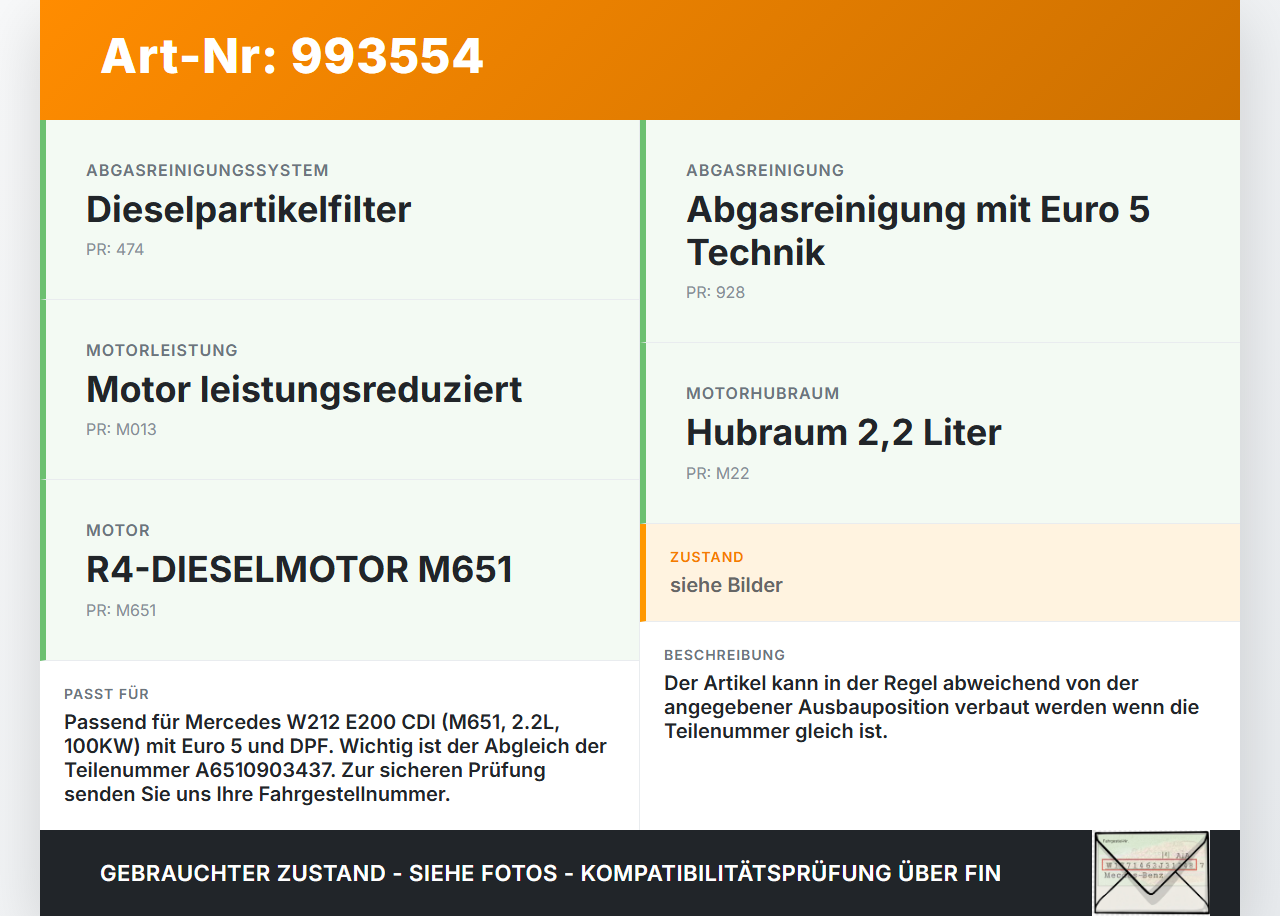Click the PR: M651 code
This screenshot has width=1280, height=916.
tap(122, 610)
